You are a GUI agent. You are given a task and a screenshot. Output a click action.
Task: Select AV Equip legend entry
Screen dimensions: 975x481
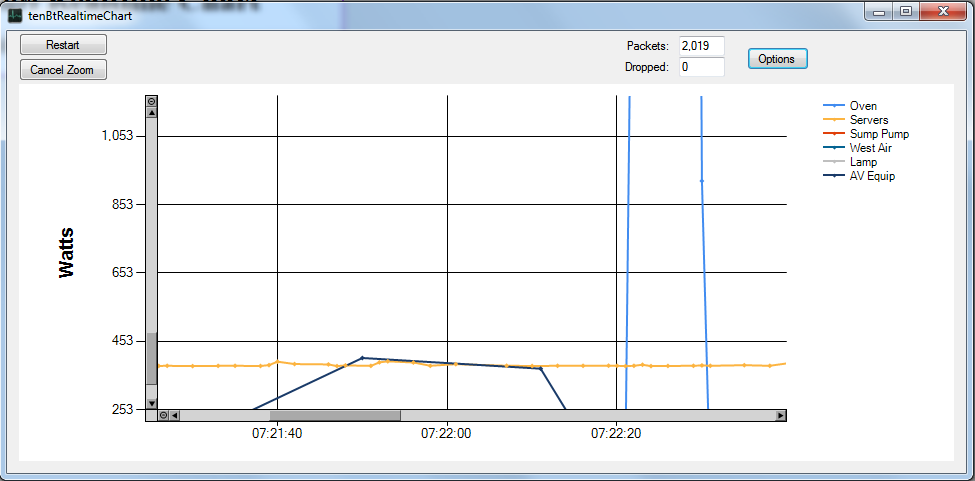(872, 176)
